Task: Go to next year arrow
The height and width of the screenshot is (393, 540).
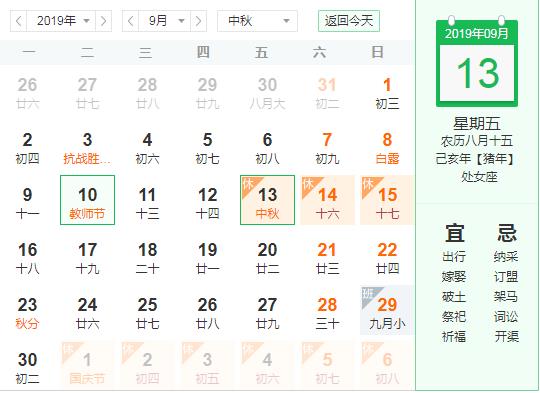Action: coord(103,21)
